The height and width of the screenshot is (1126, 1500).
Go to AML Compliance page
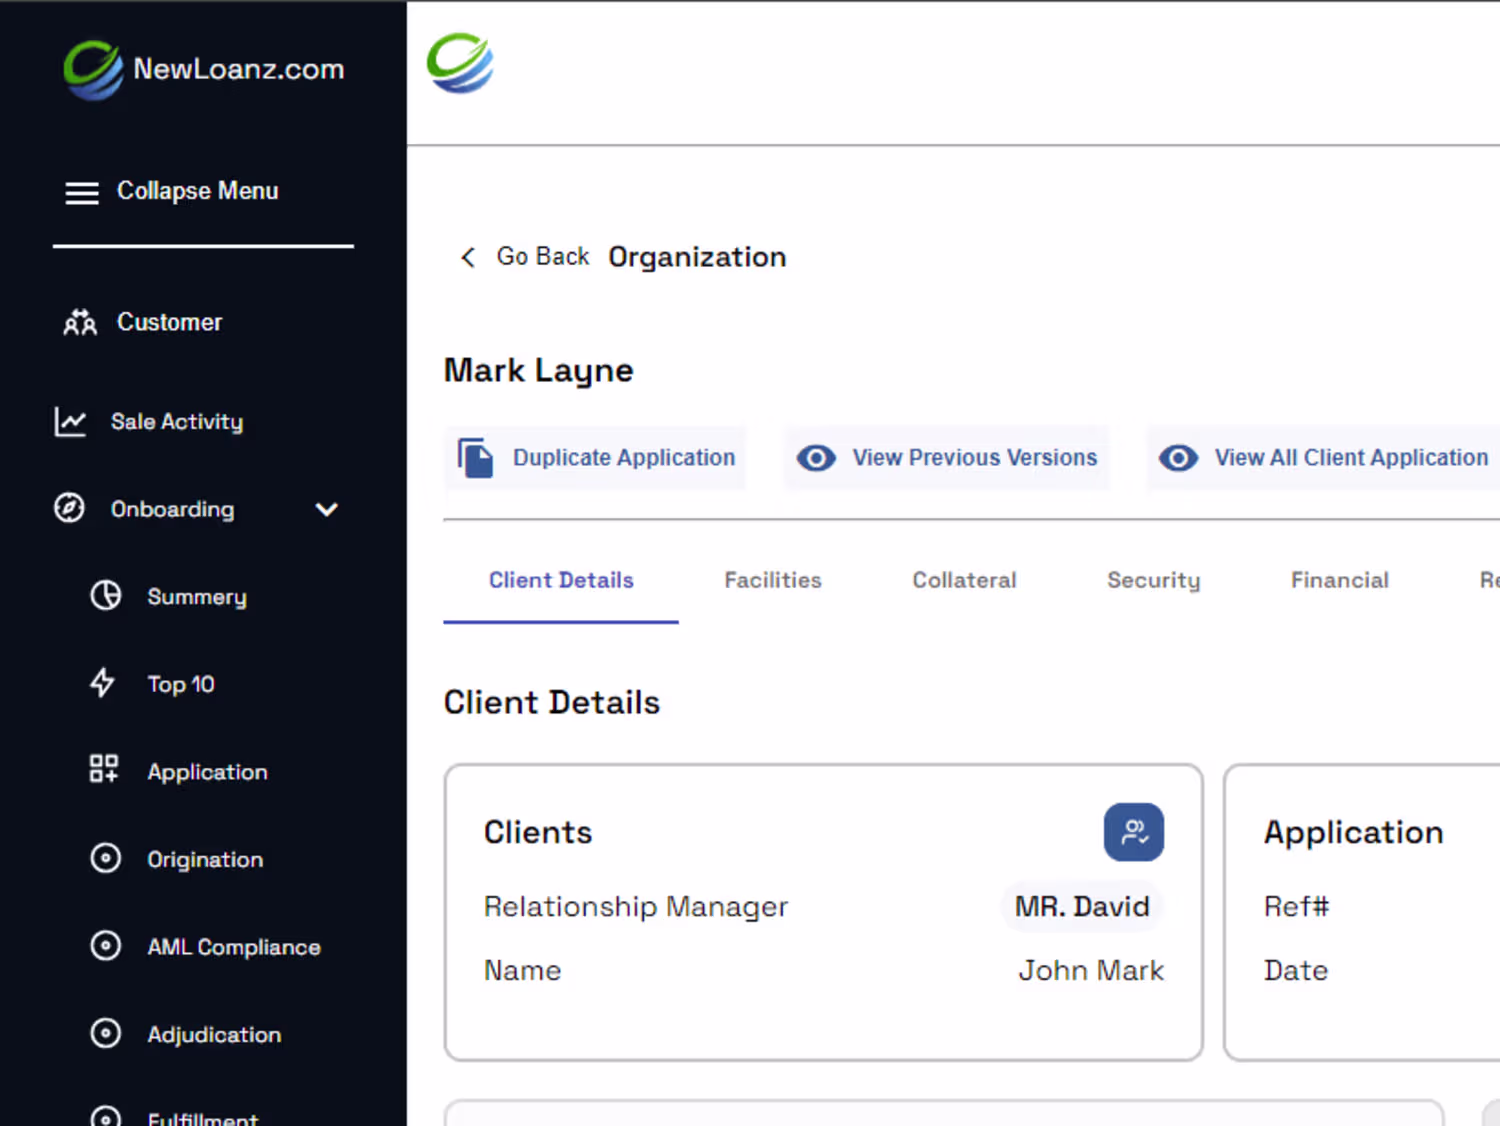pyautogui.click(x=233, y=947)
